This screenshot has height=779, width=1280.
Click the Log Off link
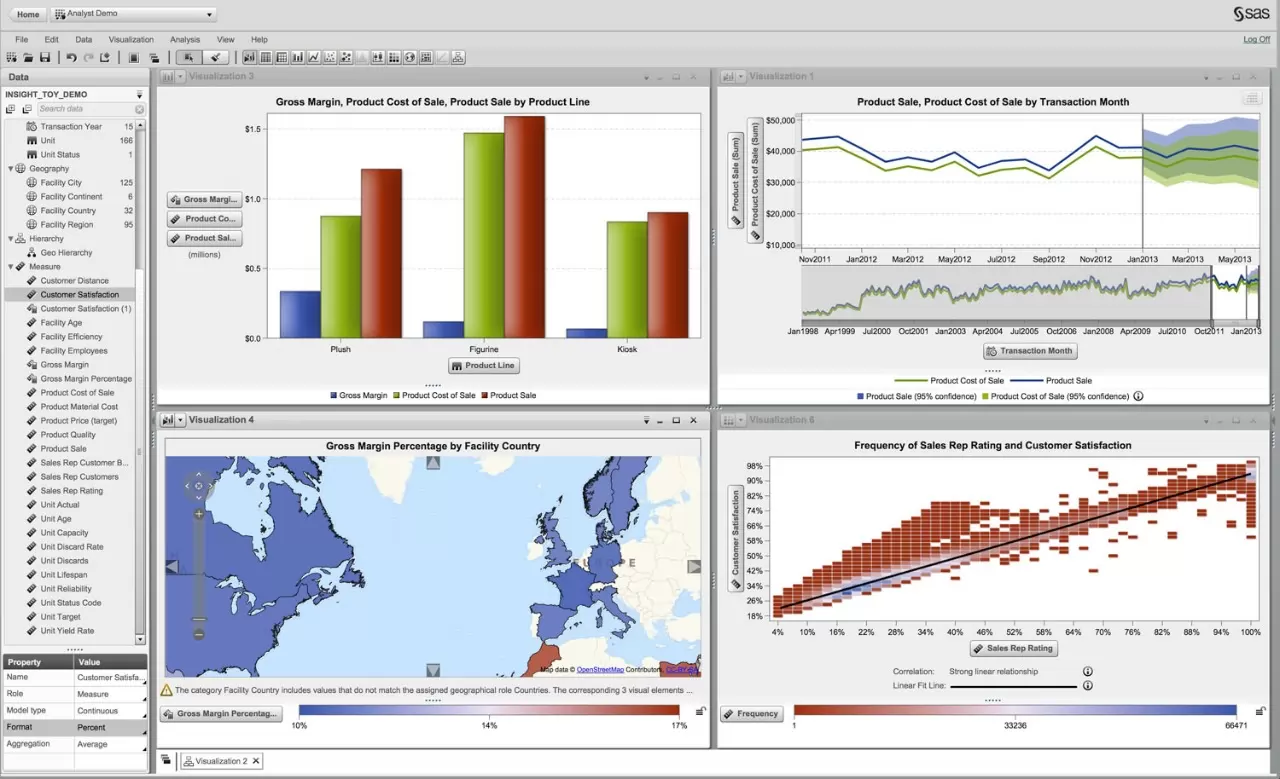coord(1256,39)
